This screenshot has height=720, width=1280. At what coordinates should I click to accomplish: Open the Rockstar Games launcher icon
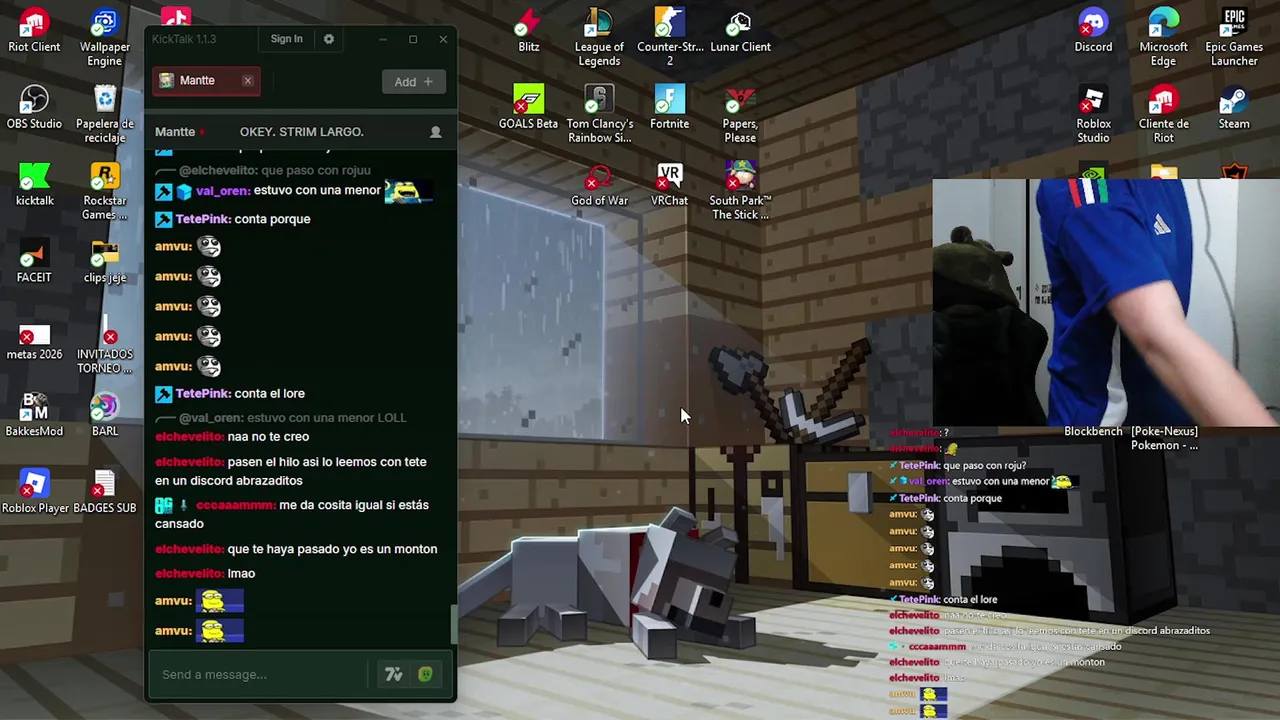[x=105, y=191]
